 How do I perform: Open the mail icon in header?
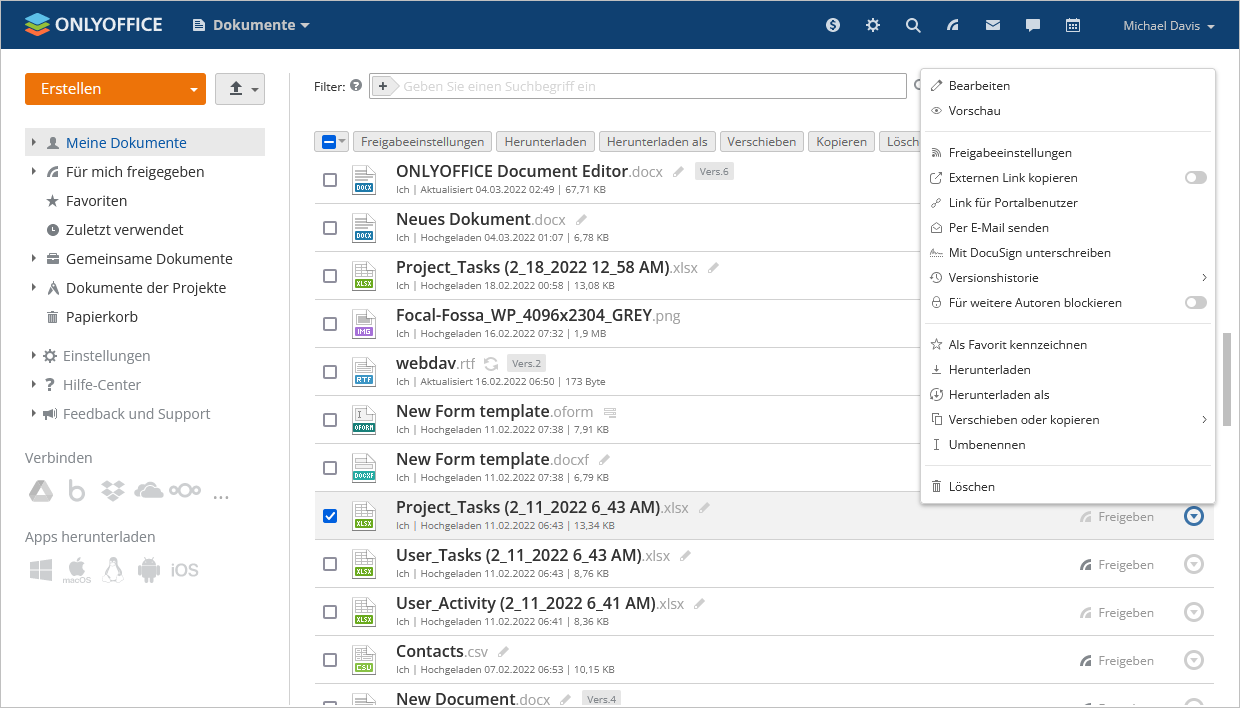tap(993, 25)
